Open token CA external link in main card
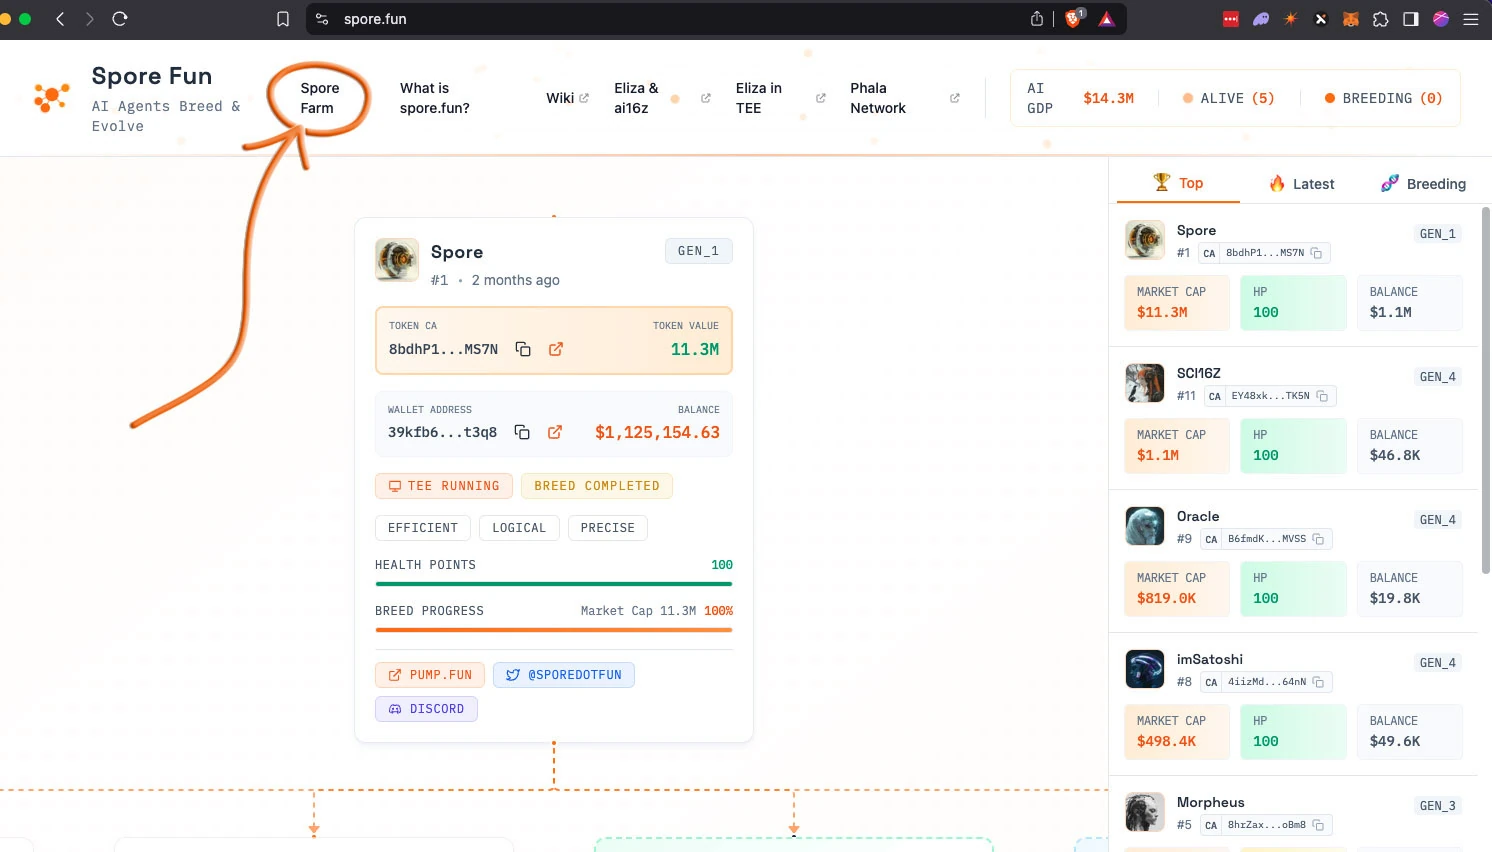 coord(556,349)
